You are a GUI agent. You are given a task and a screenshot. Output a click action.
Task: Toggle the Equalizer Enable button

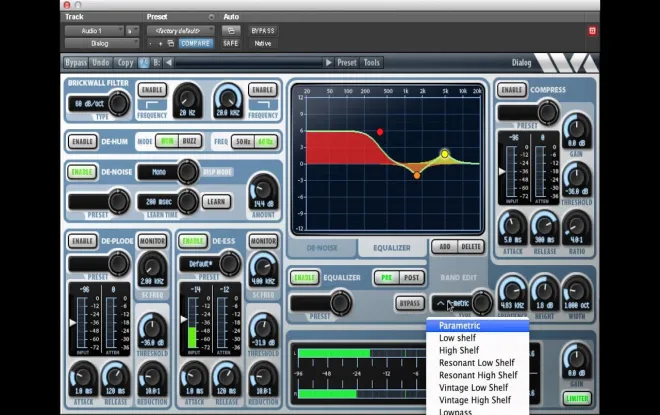click(304, 277)
